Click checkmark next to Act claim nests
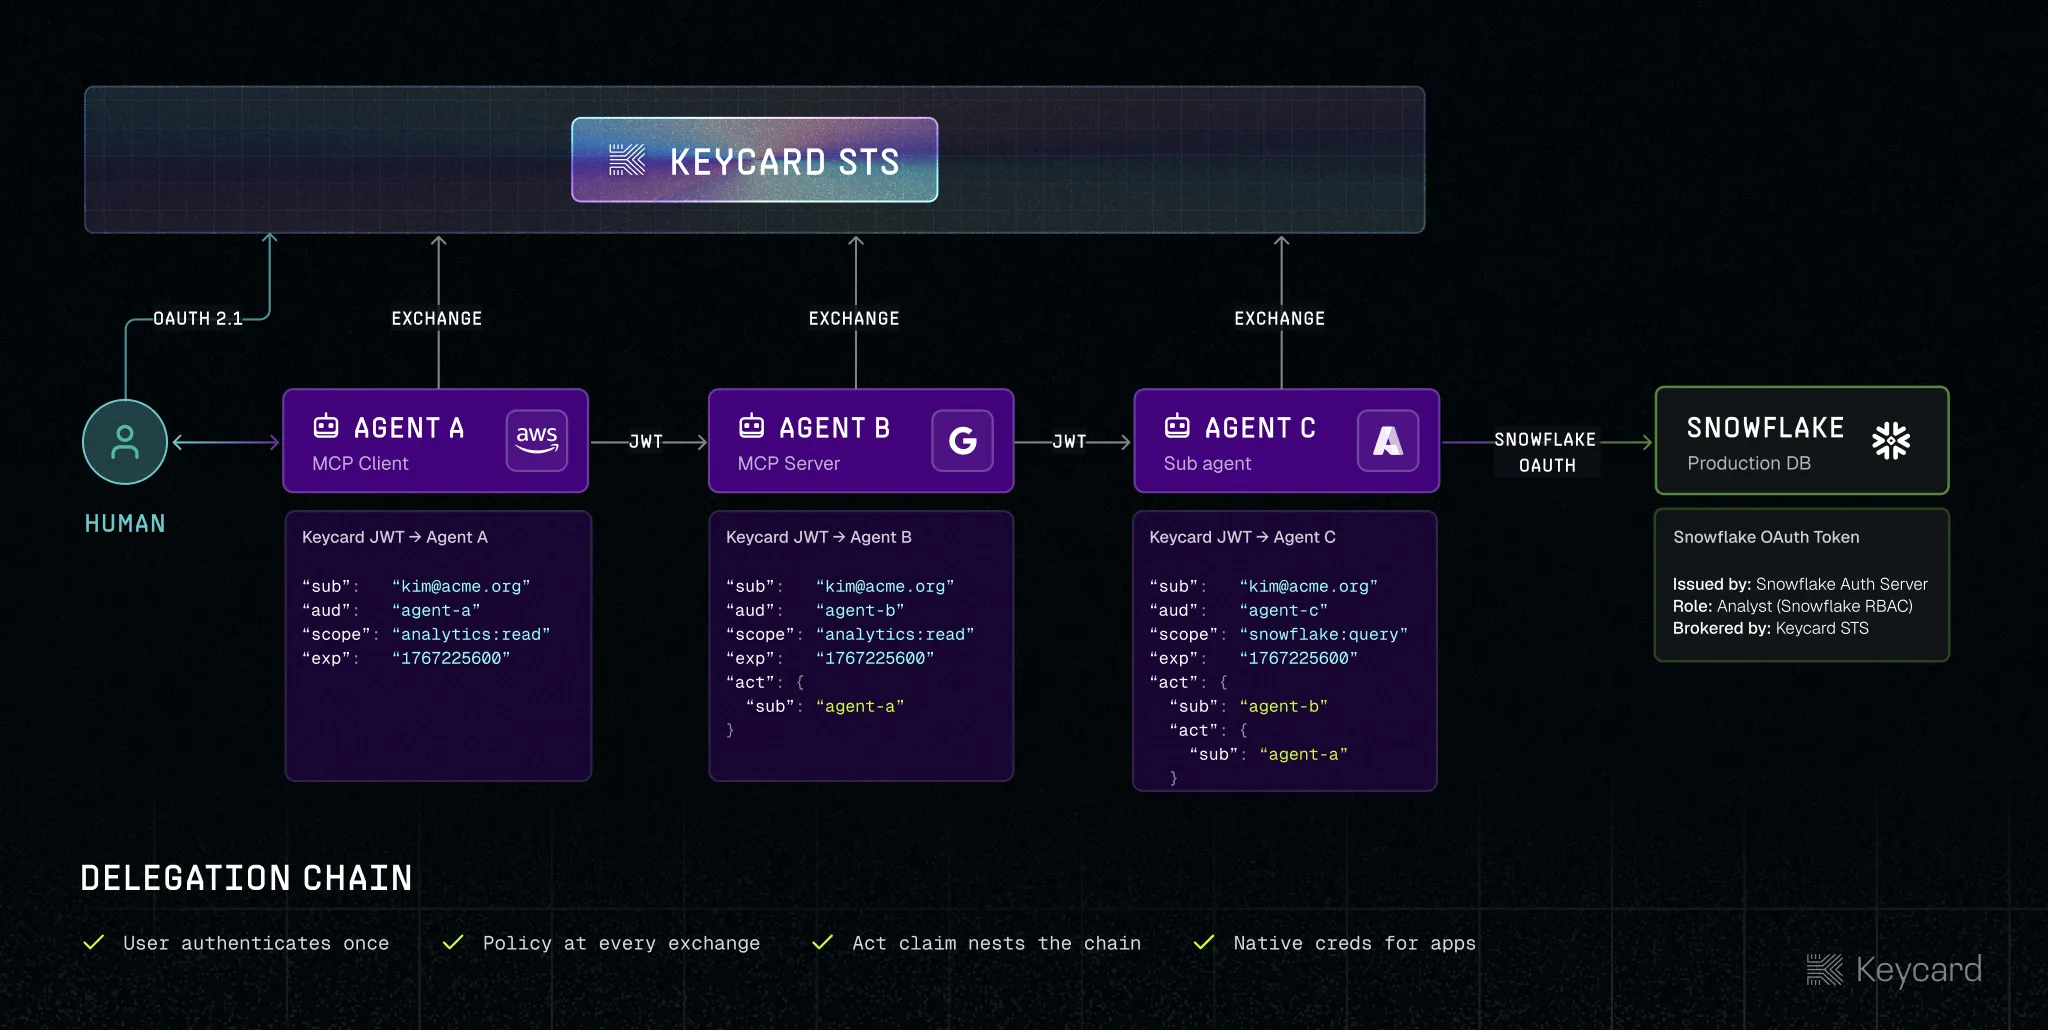Image resolution: width=2048 pixels, height=1030 pixels. point(823,942)
